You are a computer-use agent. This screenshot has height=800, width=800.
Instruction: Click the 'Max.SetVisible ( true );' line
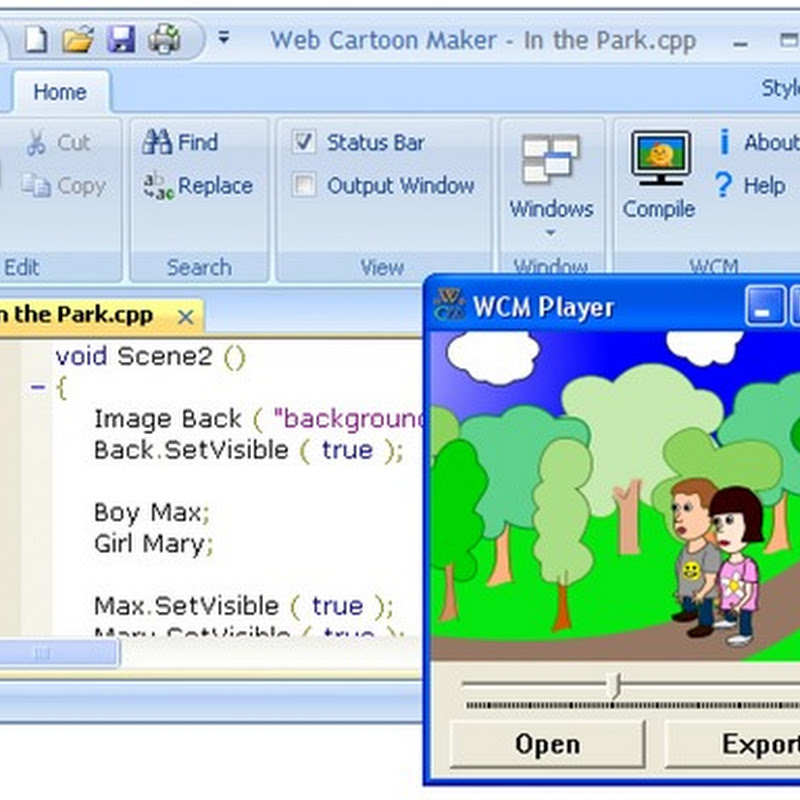tap(243, 606)
